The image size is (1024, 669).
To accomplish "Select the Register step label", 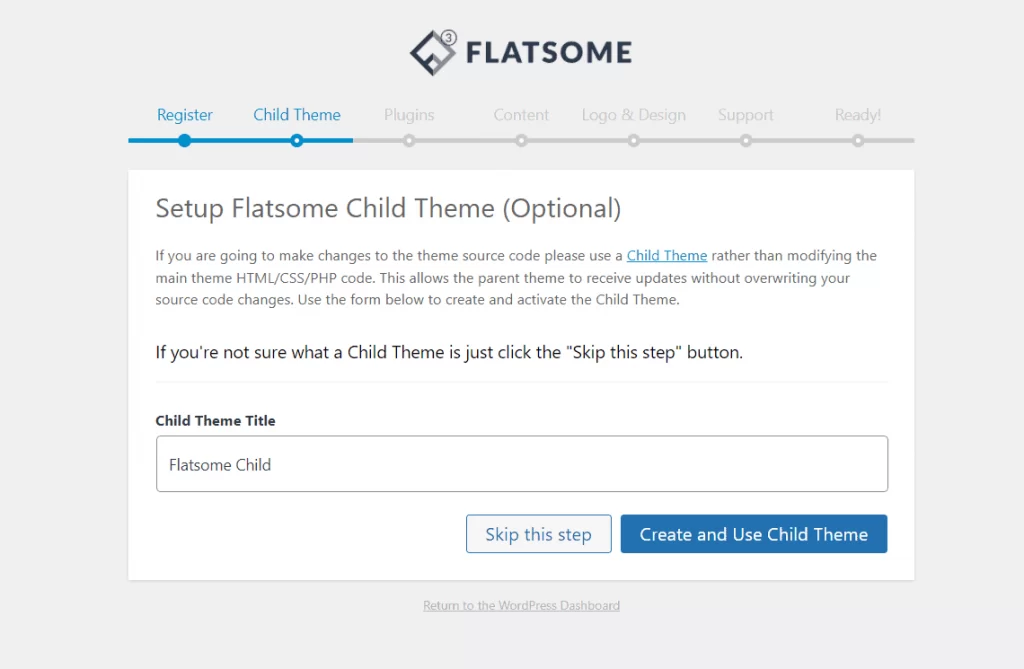I will click(x=184, y=115).
